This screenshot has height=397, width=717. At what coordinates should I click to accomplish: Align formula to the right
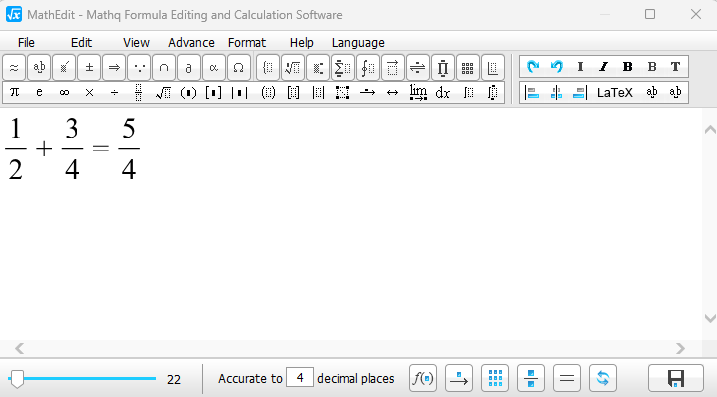point(580,93)
